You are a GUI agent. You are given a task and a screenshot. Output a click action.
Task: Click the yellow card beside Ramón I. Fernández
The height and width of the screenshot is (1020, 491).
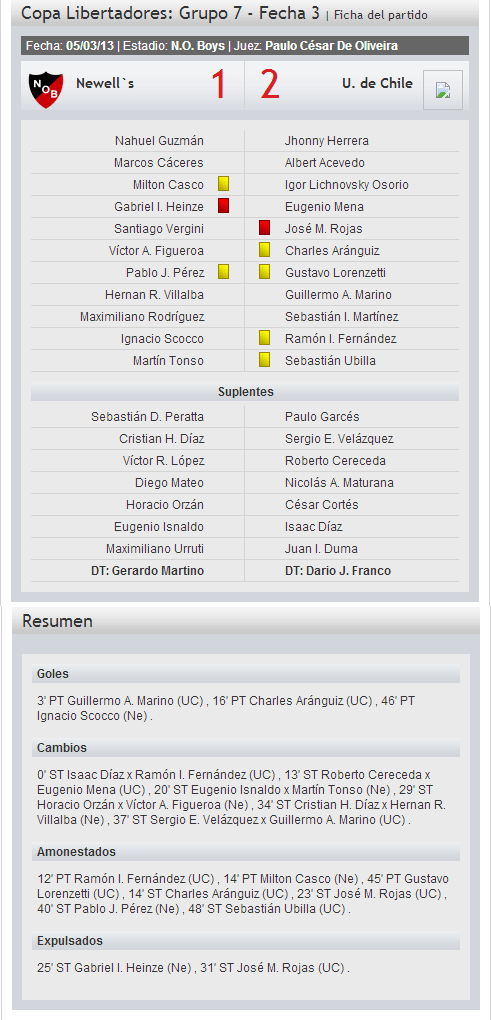[x=264, y=338]
